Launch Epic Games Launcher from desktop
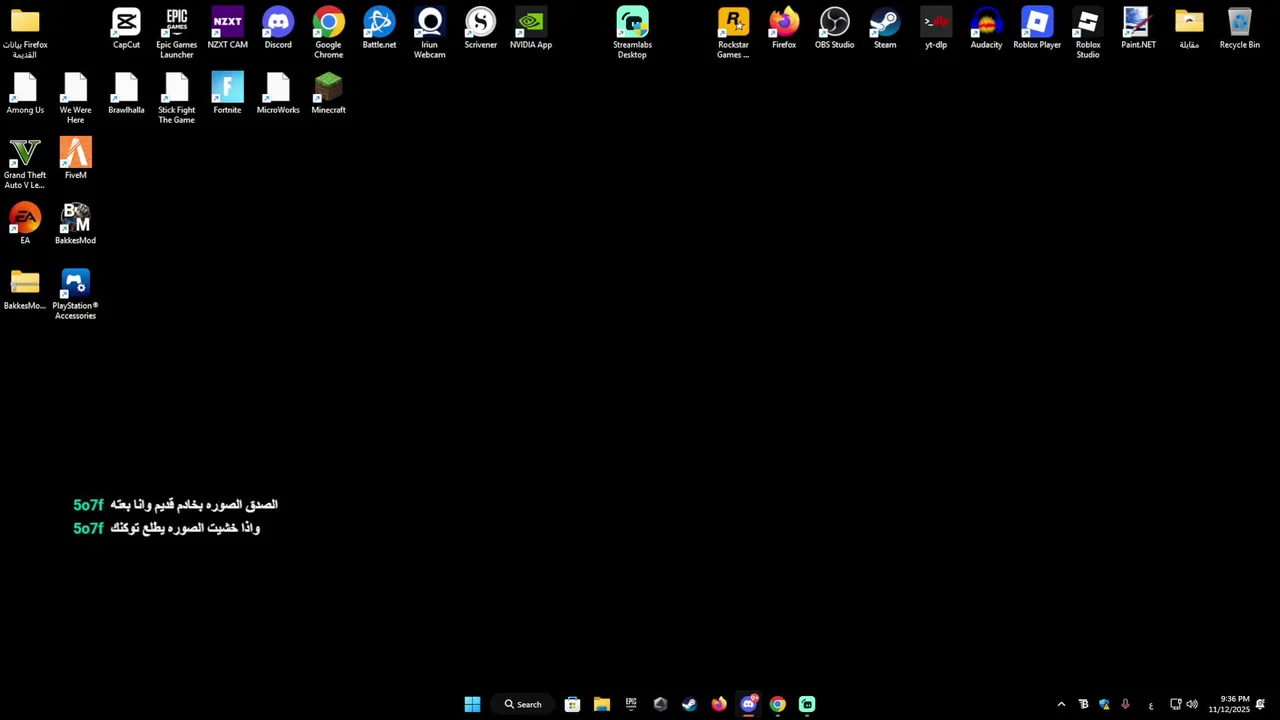Viewport: 1280px width, 720px height. pyautogui.click(x=176, y=34)
